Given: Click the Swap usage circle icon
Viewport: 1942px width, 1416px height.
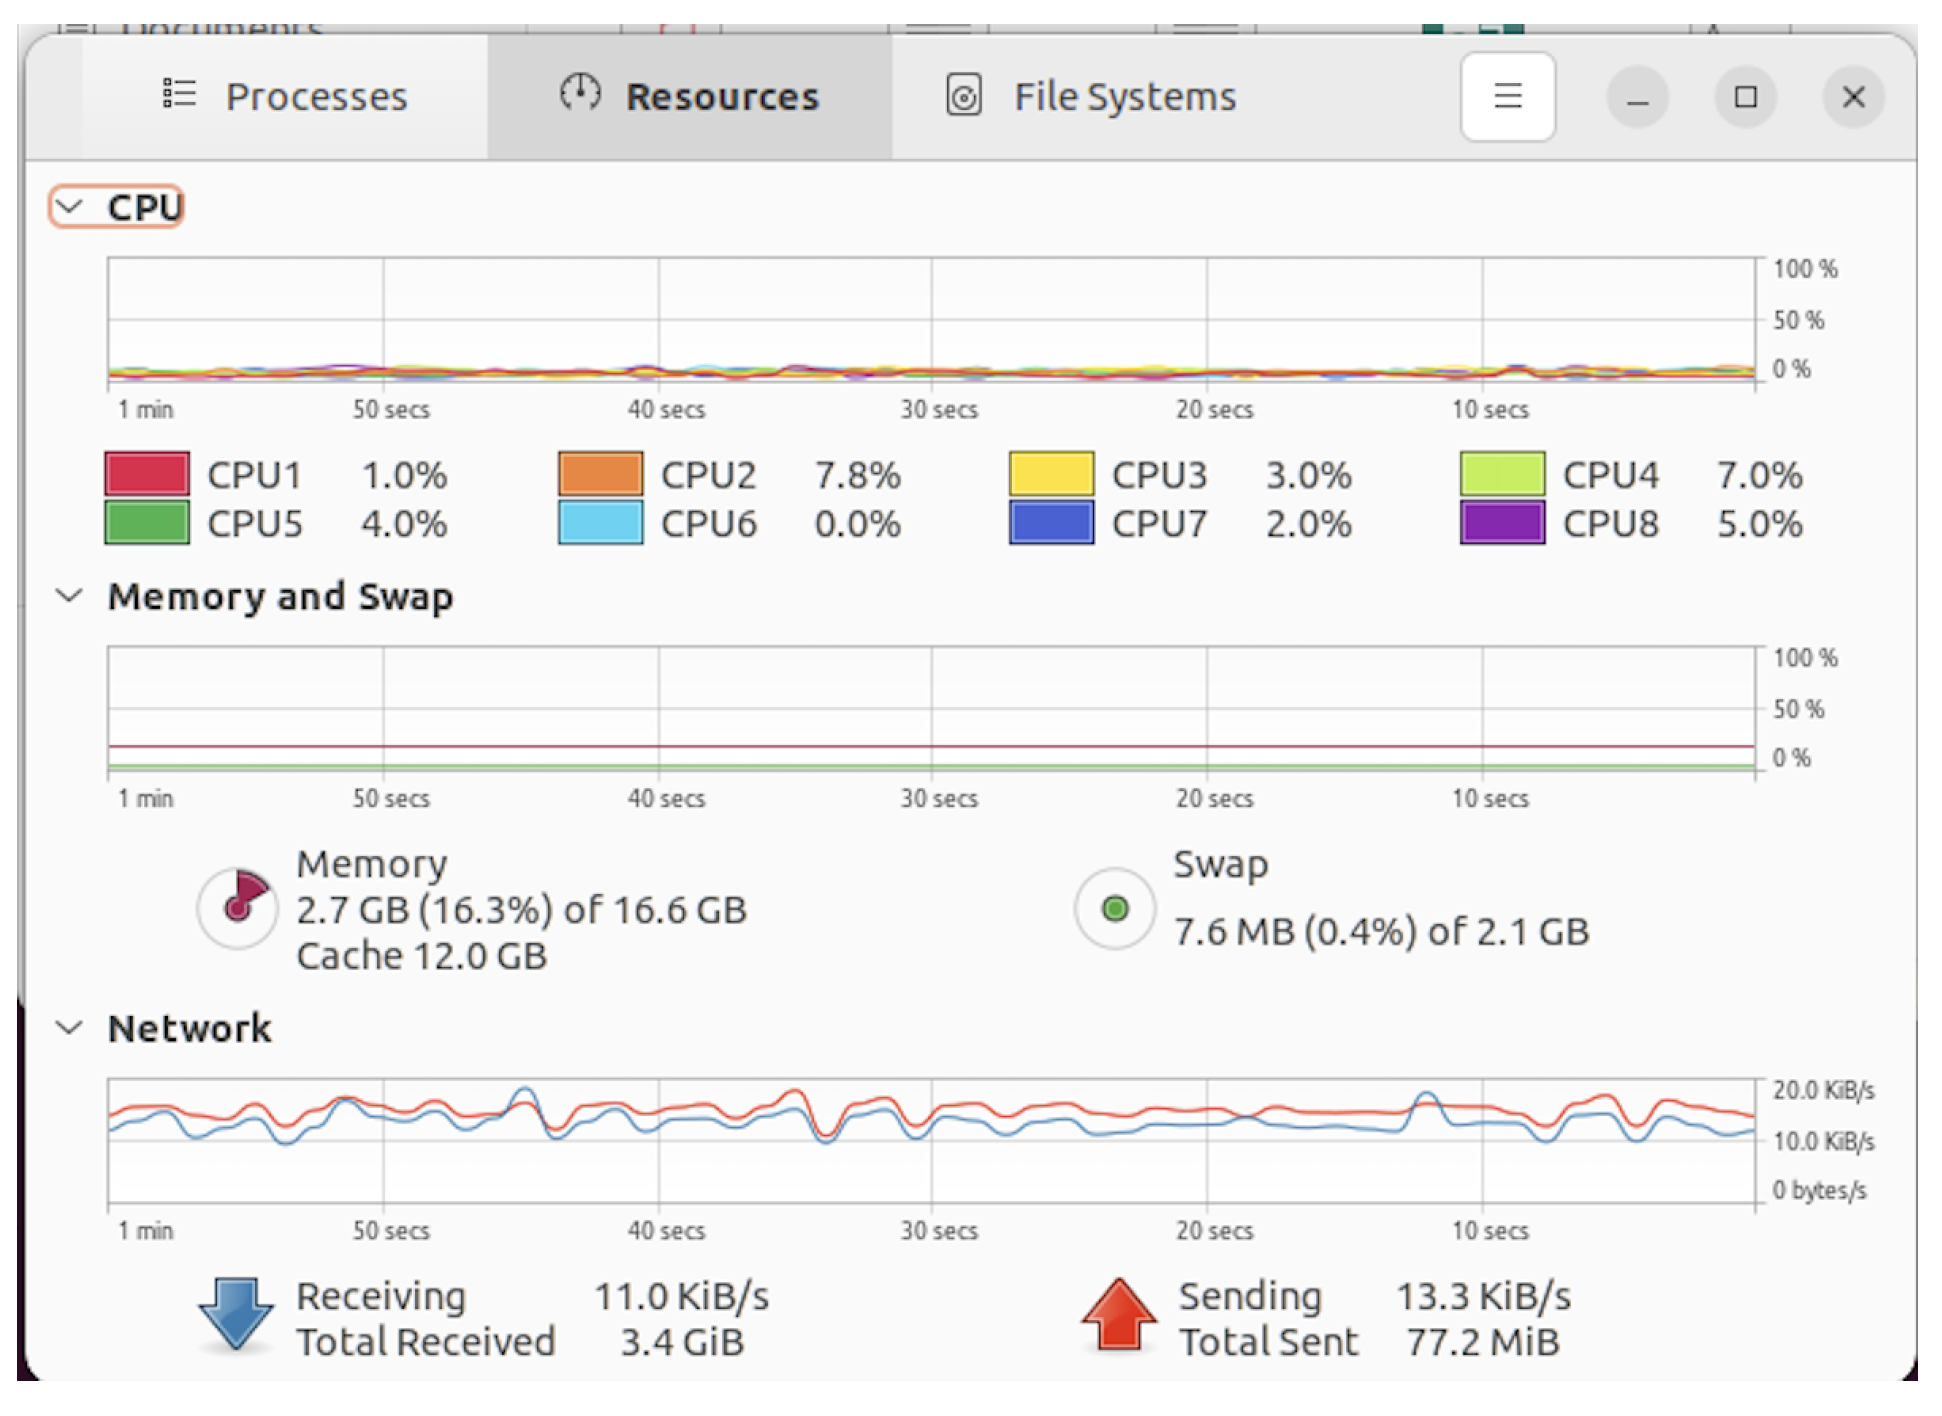Looking at the screenshot, I should (x=1114, y=908).
